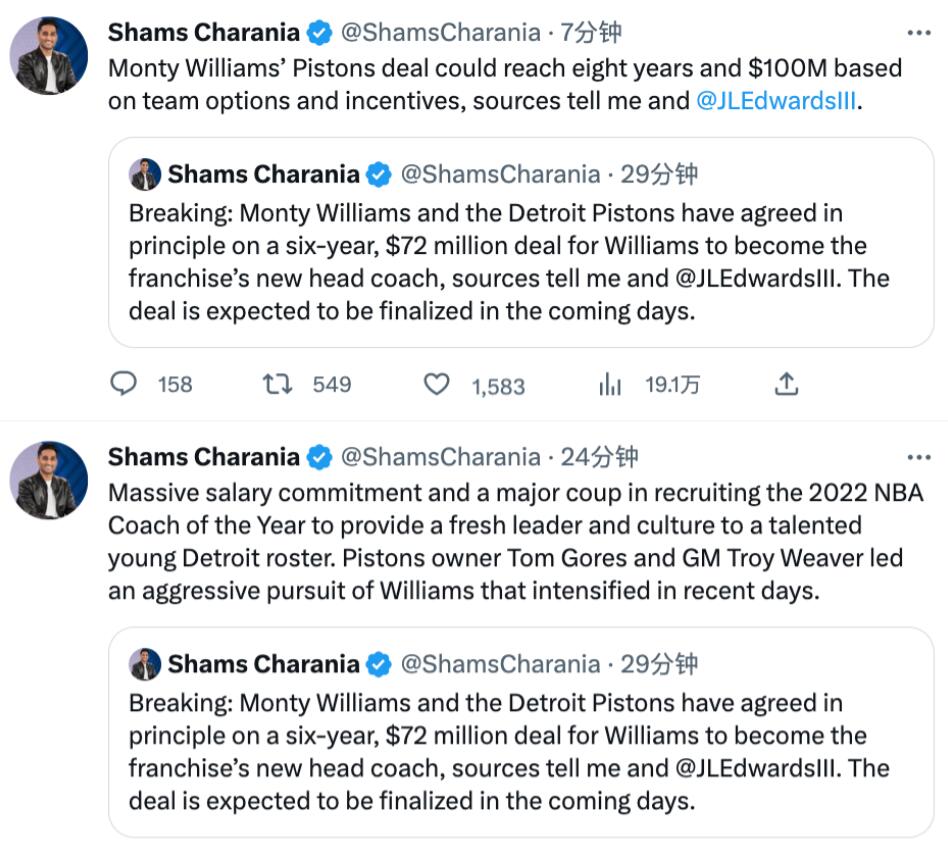948x856 pixels.
Task: Click the reply icon on first tweet
Action: click(x=123, y=384)
